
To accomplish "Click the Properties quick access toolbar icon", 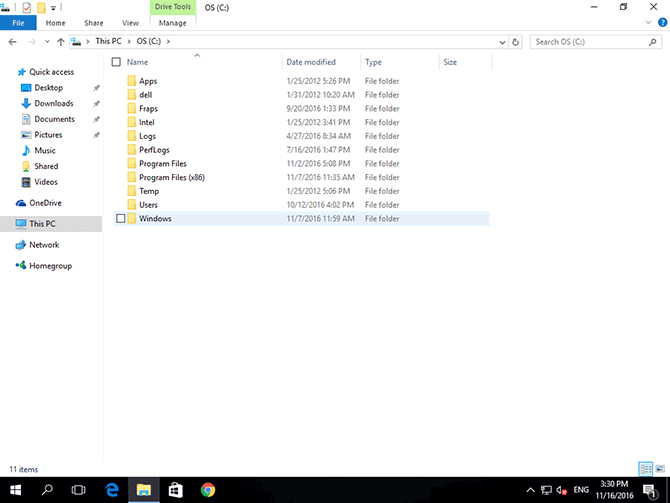I will pos(26,7).
